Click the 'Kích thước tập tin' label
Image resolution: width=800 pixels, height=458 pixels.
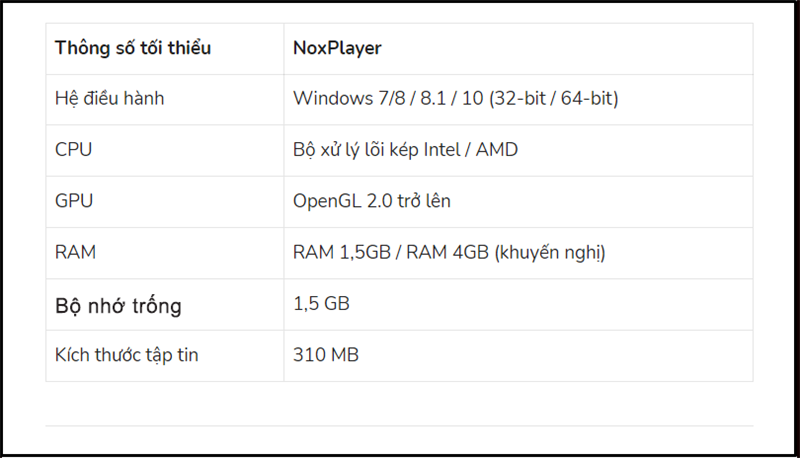point(127,355)
